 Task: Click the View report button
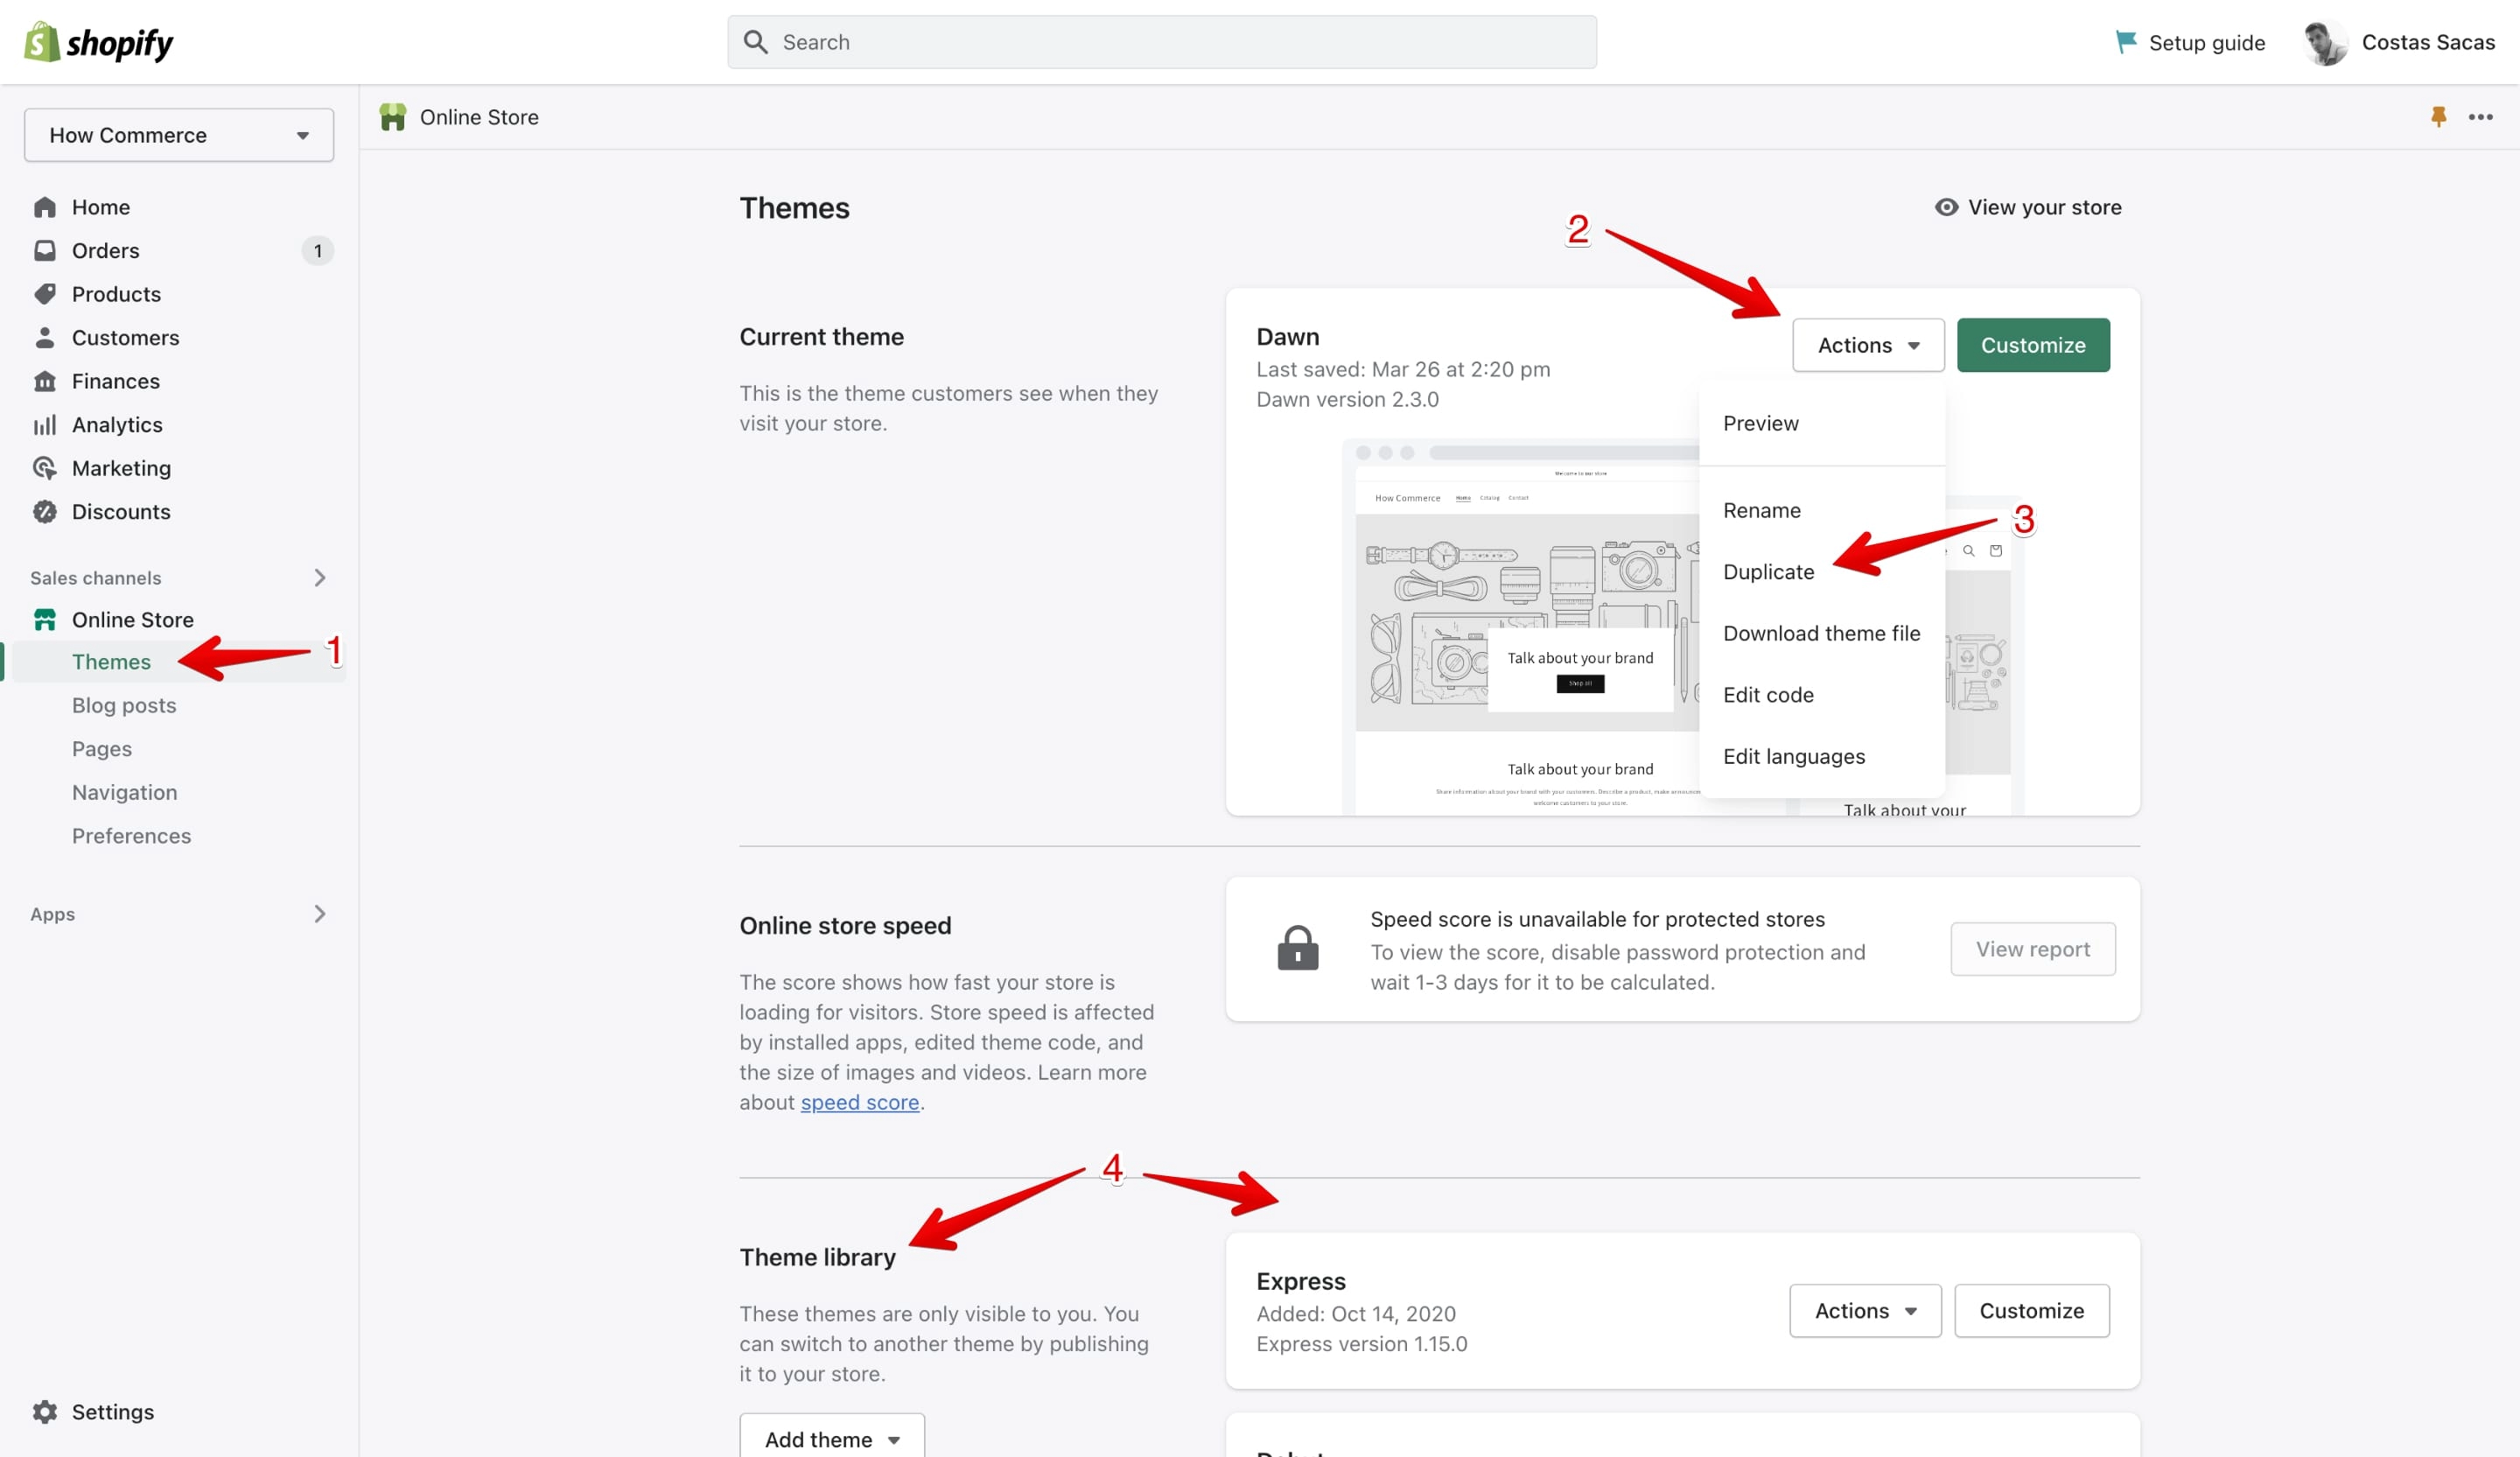pos(2032,948)
